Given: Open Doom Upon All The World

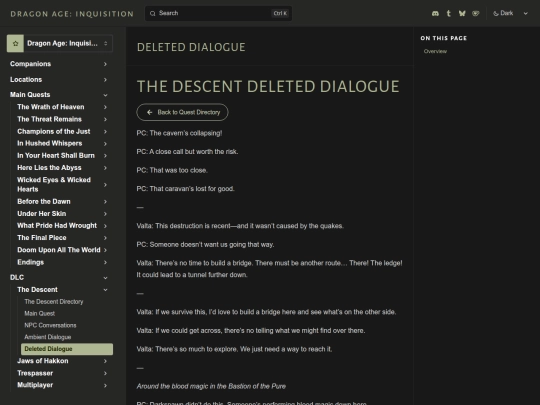Looking at the screenshot, I should tap(59, 250).
